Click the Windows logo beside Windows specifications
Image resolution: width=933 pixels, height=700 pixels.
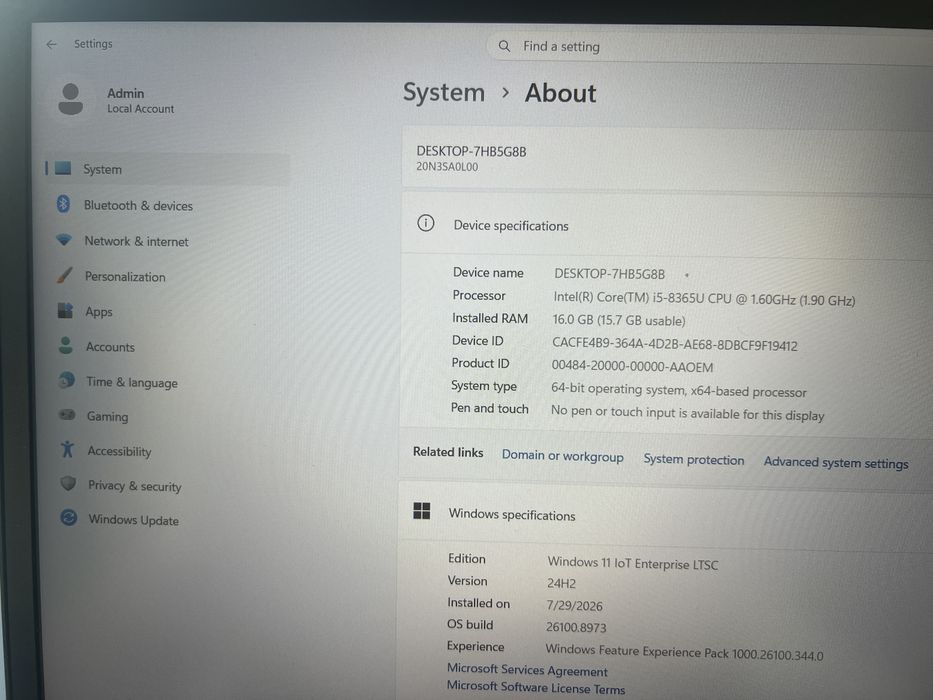422,511
